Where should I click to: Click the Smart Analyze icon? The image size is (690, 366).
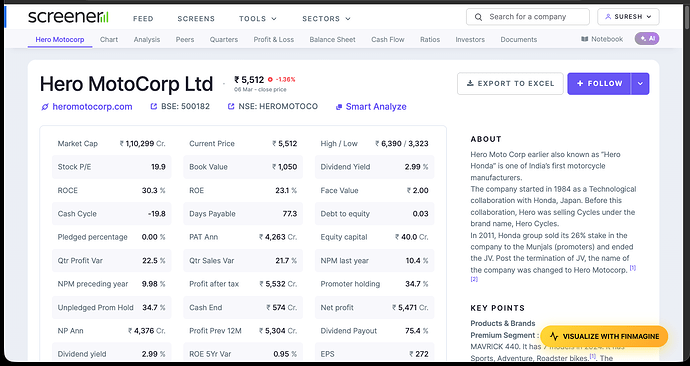coord(339,107)
